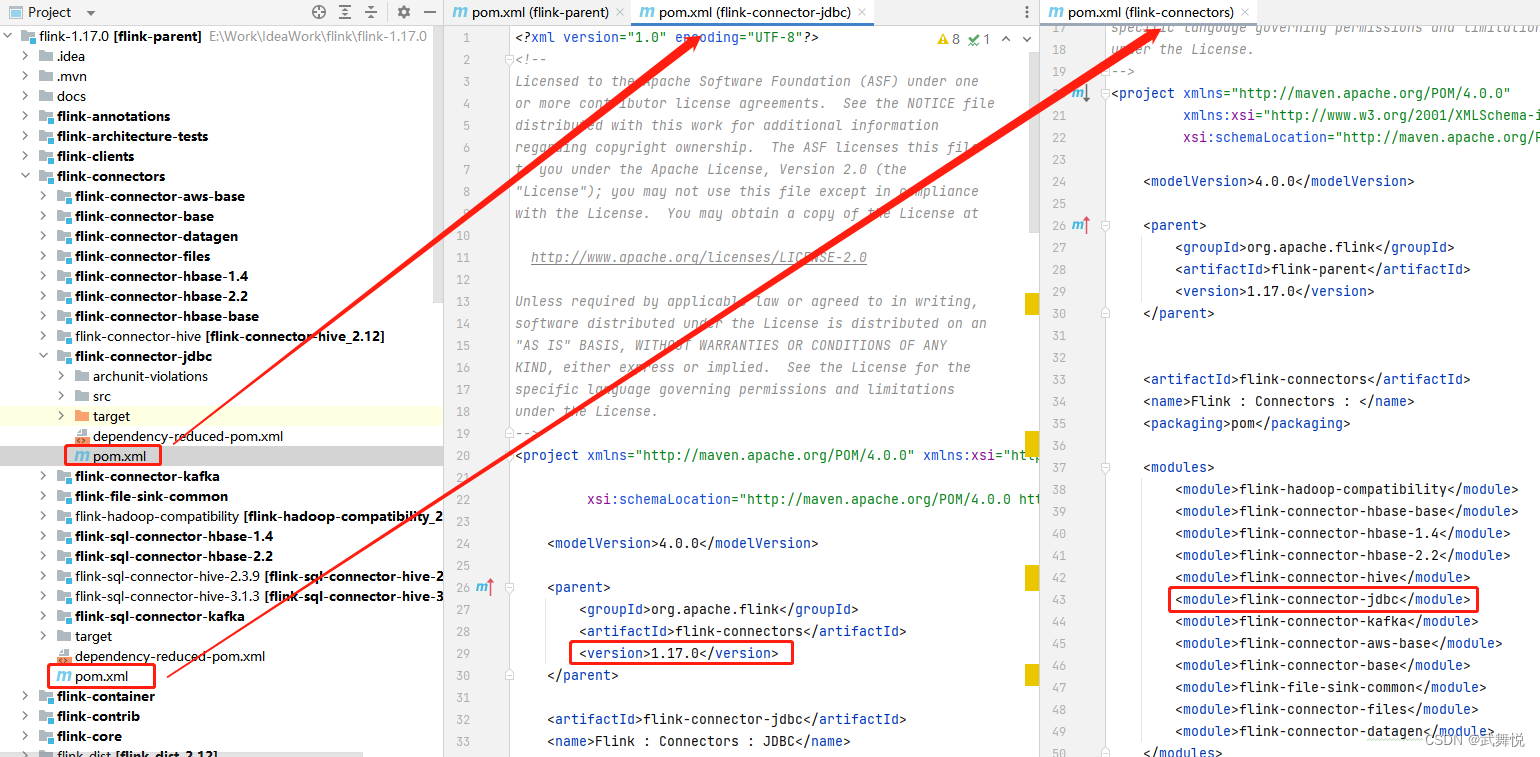Select dependency-reduced-pom.xml below flink-connectors target folder
Viewport: 1540px width, 757px height.
[x=170, y=656]
